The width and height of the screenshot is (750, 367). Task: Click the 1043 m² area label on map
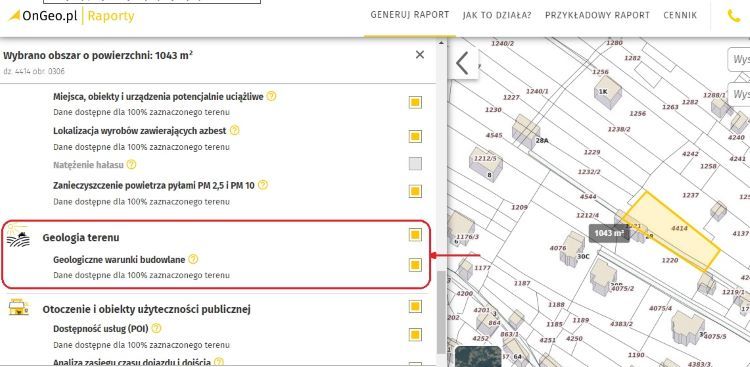coord(609,234)
